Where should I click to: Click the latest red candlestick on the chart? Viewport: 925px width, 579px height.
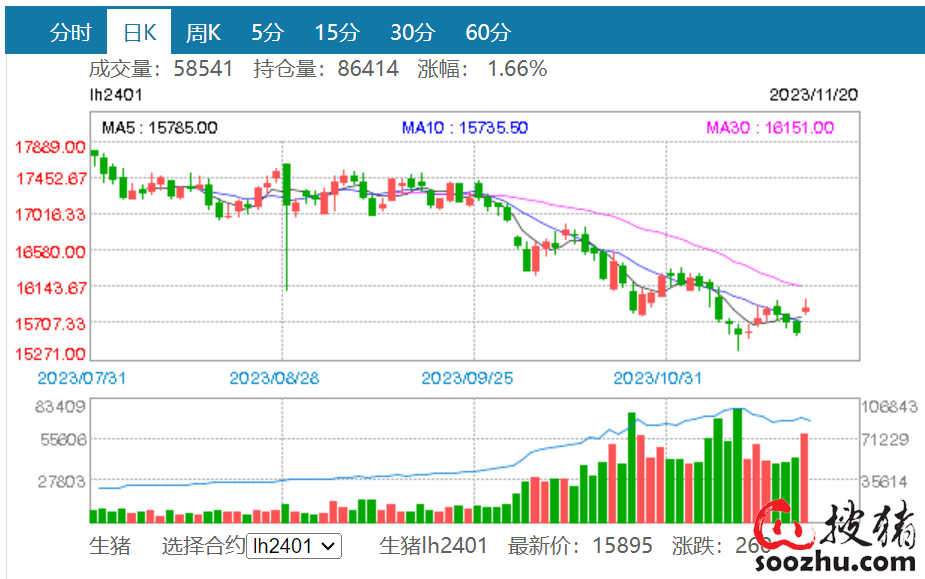pos(806,308)
